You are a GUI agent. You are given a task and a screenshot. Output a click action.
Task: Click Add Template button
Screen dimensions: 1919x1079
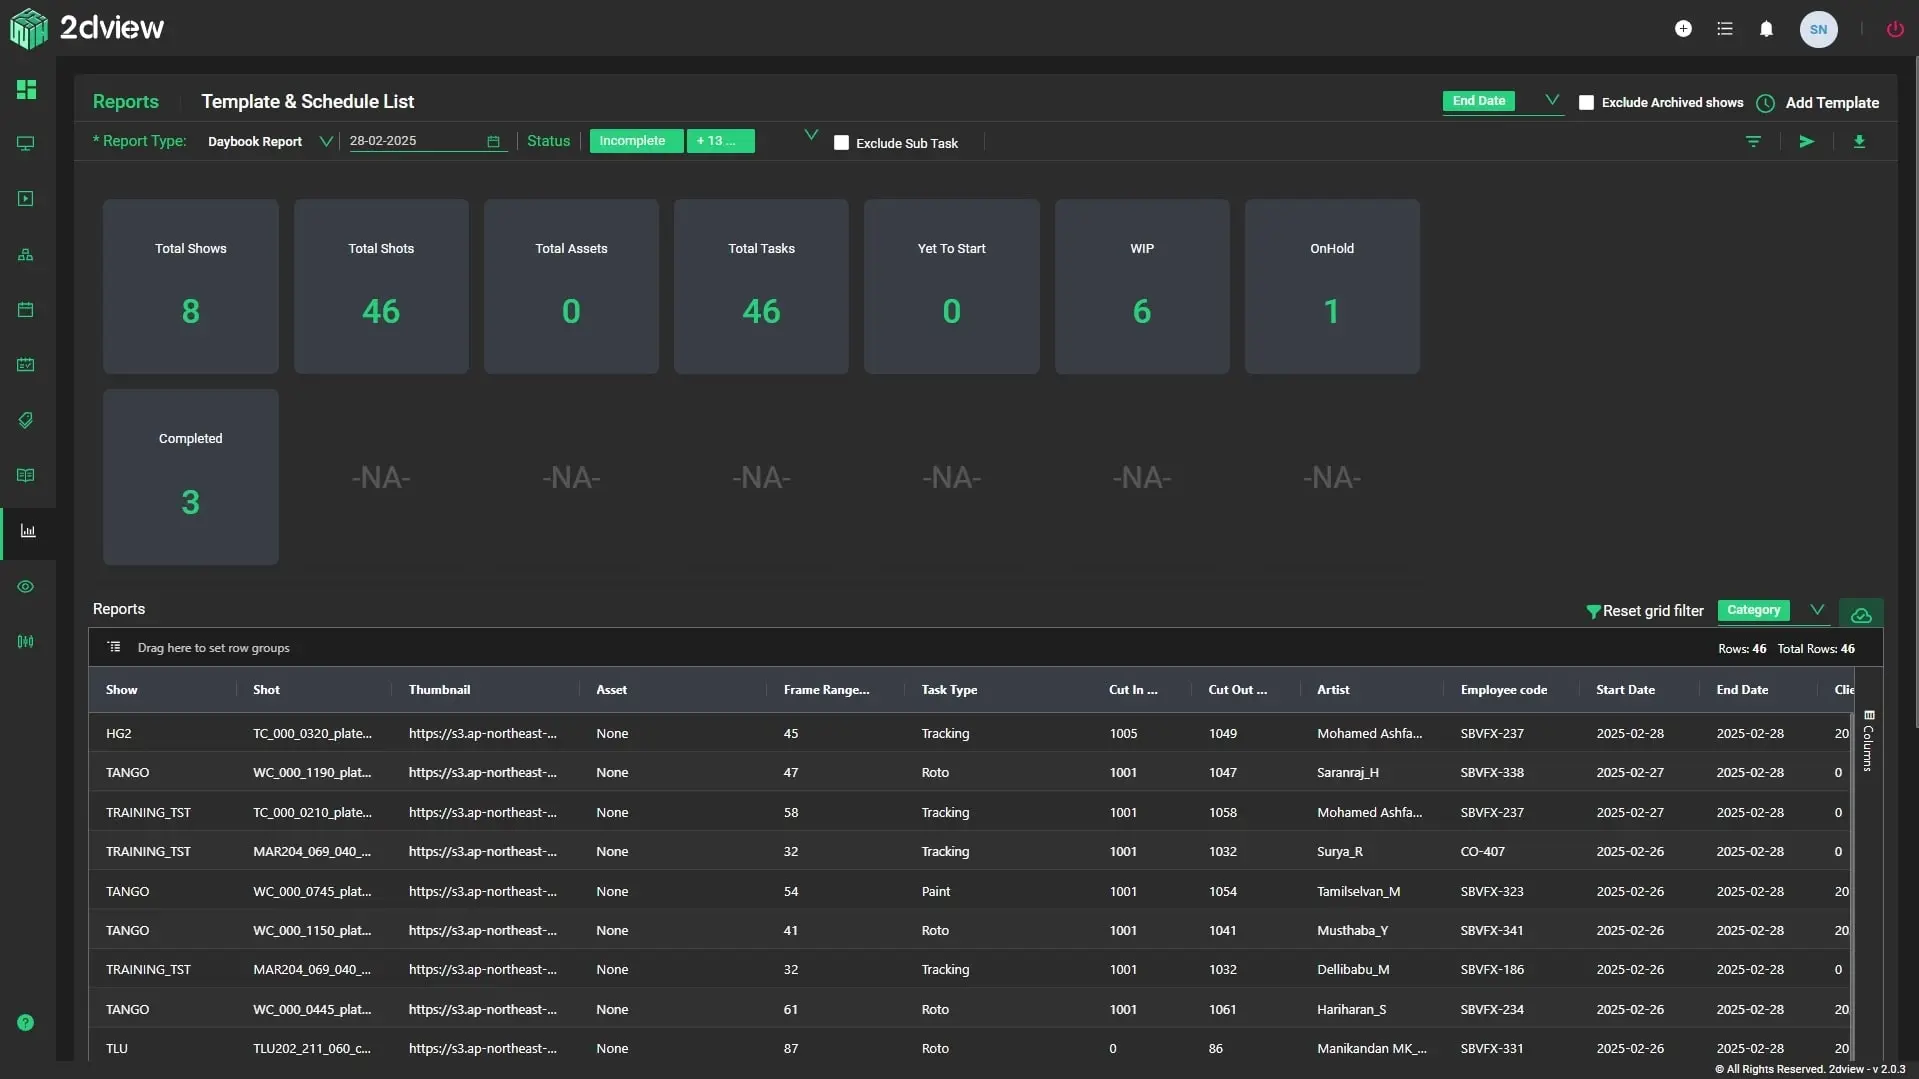point(1831,103)
